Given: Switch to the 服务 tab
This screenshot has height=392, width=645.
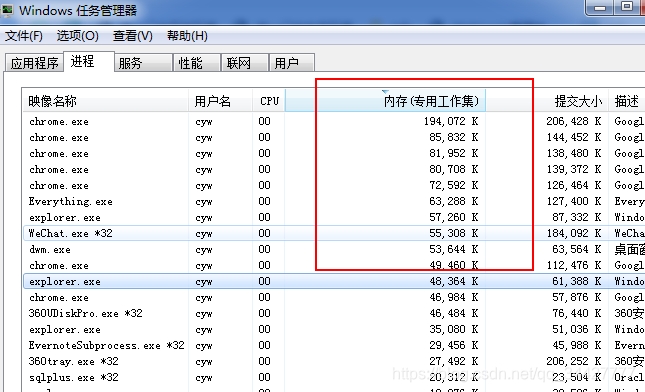Looking at the screenshot, I should coord(143,63).
